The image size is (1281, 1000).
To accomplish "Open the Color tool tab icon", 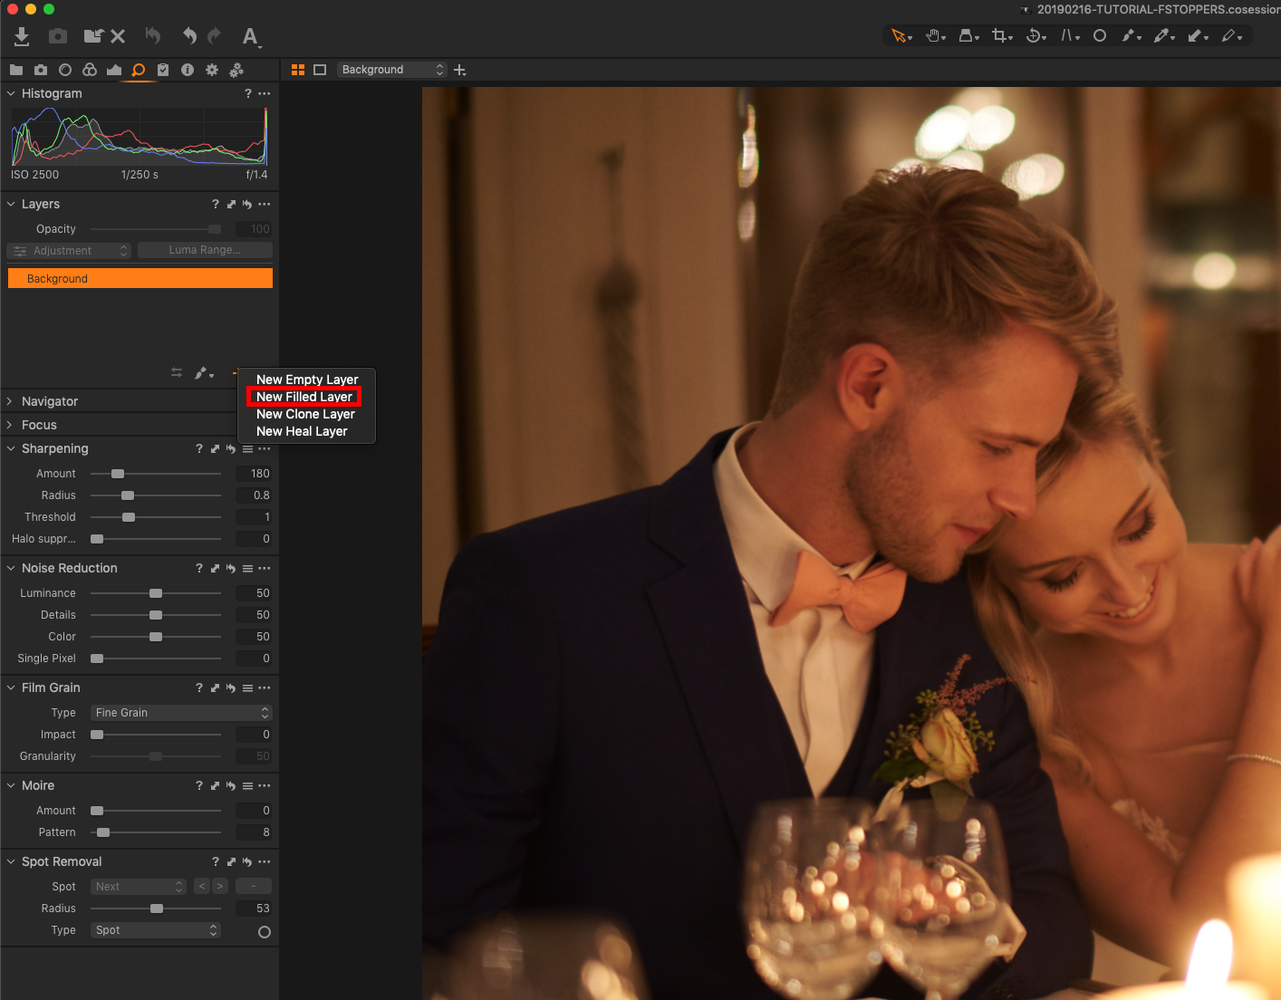I will (x=90, y=70).
